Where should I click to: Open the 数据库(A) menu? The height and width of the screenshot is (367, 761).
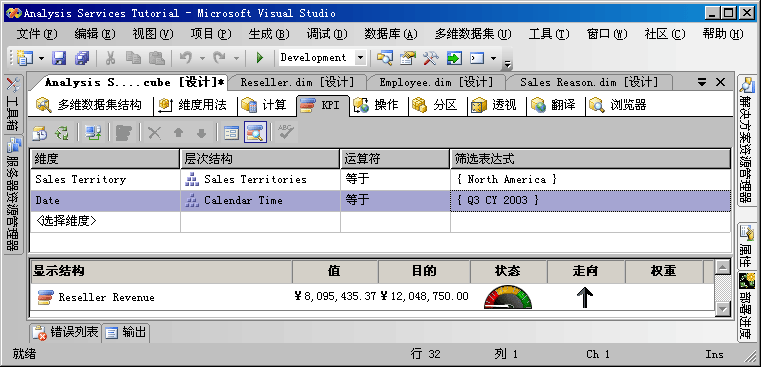[390, 34]
